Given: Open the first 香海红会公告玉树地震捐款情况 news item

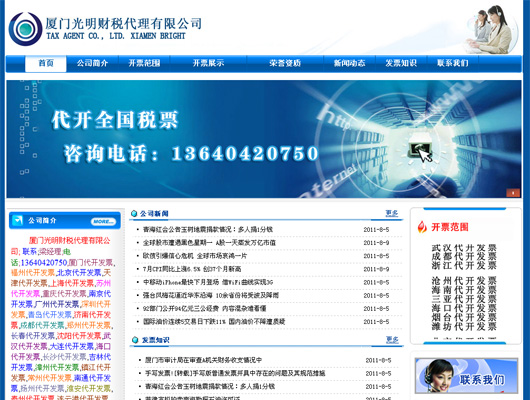Looking at the screenshot, I should click(208, 229).
